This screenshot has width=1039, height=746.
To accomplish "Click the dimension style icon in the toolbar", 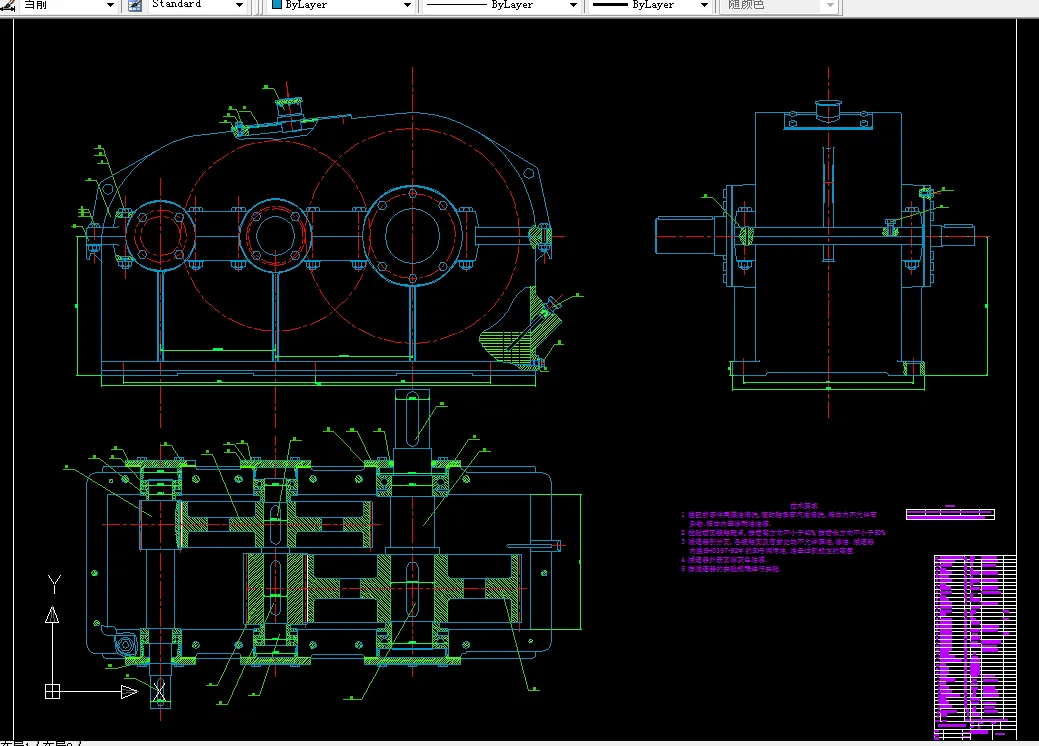I will pyautogui.click(x=8, y=6).
